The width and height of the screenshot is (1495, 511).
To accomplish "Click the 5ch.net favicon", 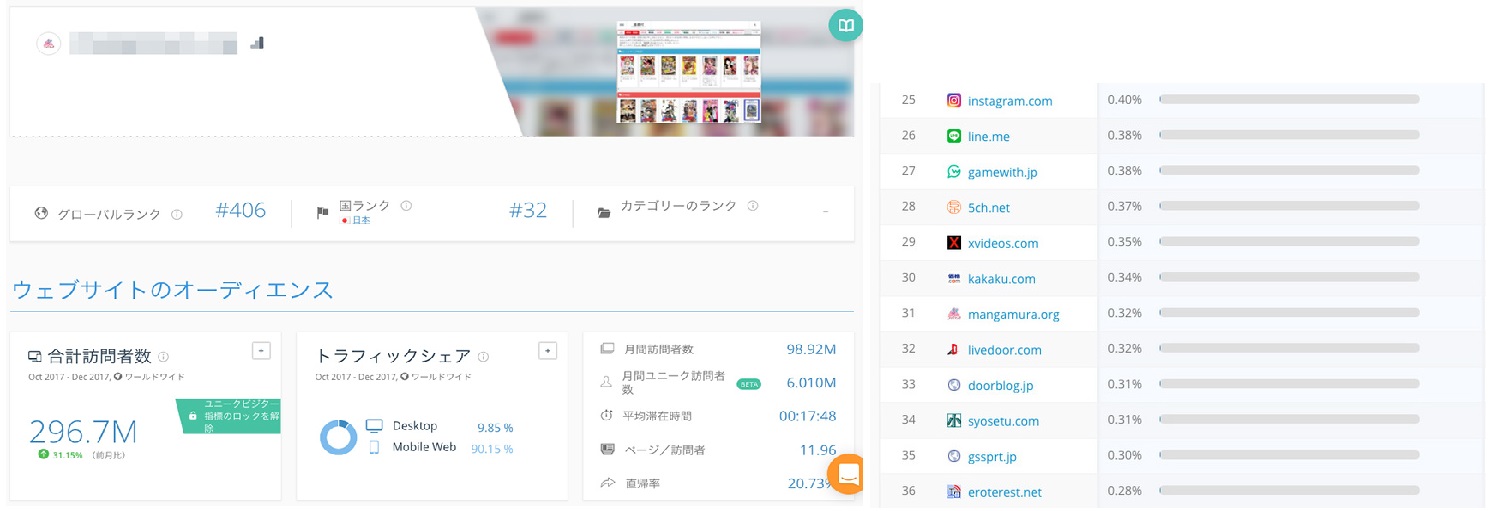I will (954, 207).
